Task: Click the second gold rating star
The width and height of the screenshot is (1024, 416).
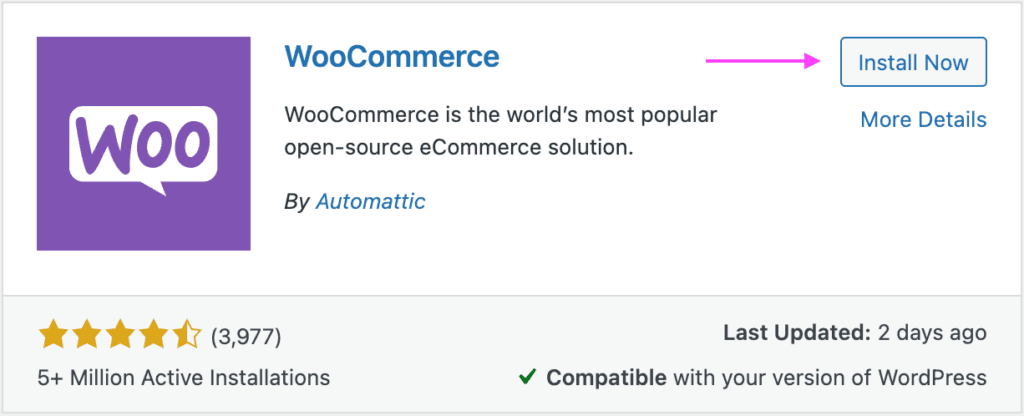Action: (x=86, y=335)
